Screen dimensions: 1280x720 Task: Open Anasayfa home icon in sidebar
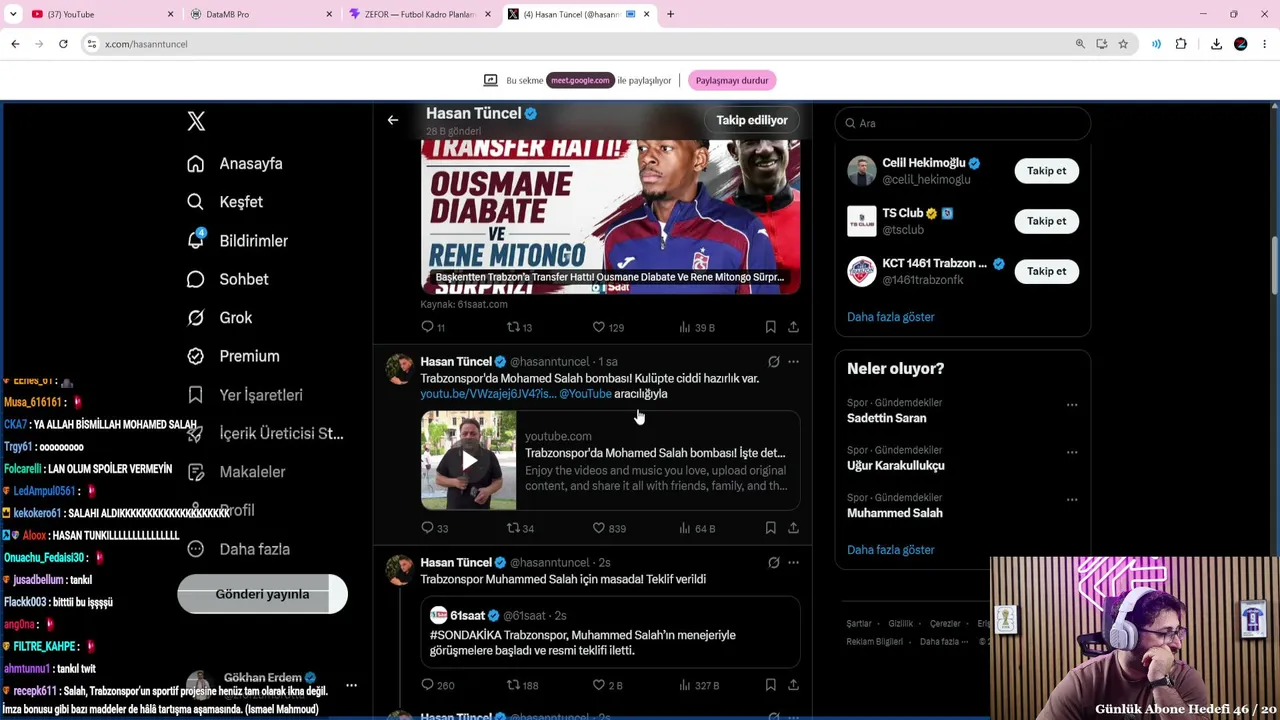(x=196, y=164)
